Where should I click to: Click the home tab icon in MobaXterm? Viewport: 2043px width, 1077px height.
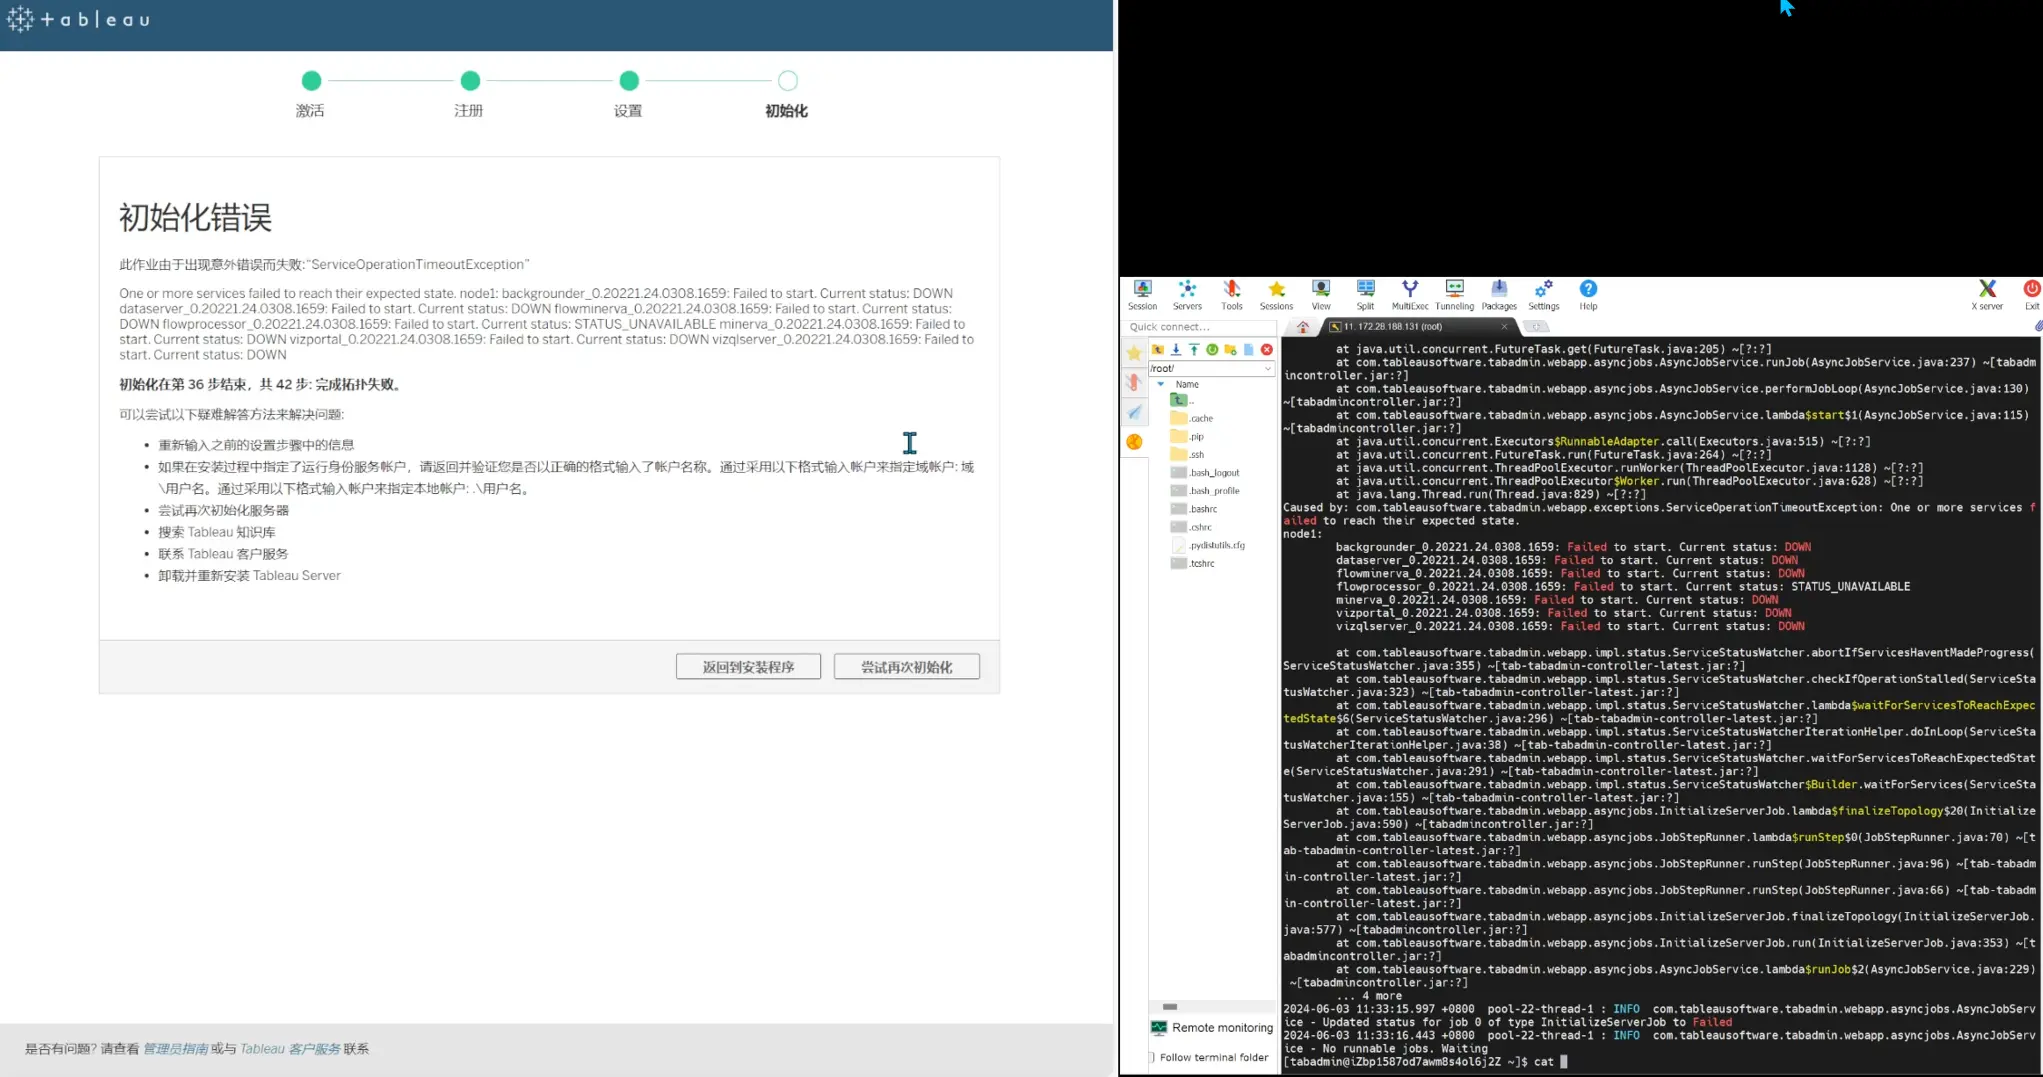[1302, 327]
